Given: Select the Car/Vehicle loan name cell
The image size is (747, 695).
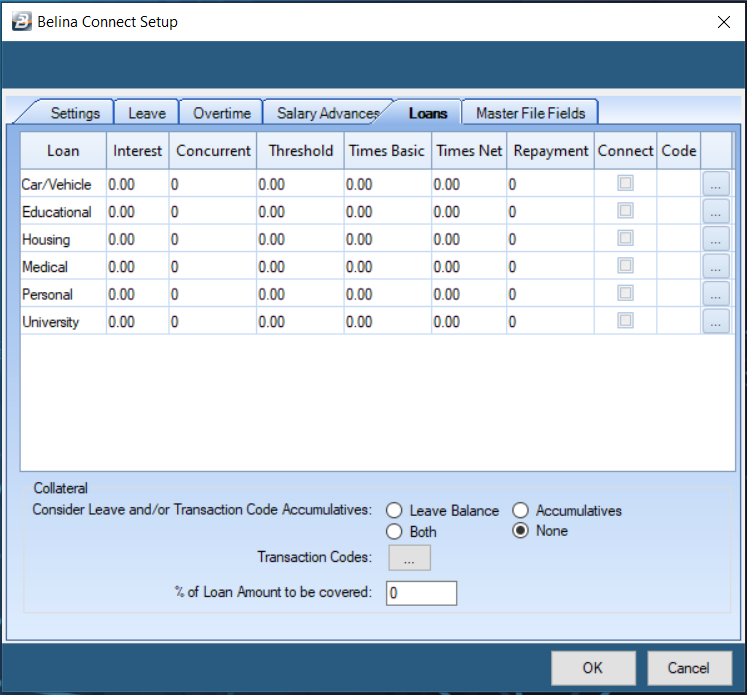Looking at the screenshot, I should coord(63,184).
